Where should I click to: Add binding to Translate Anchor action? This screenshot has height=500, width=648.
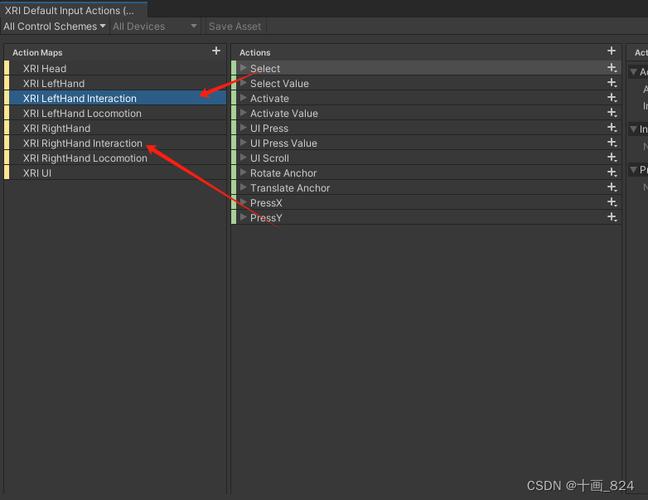(x=612, y=187)
